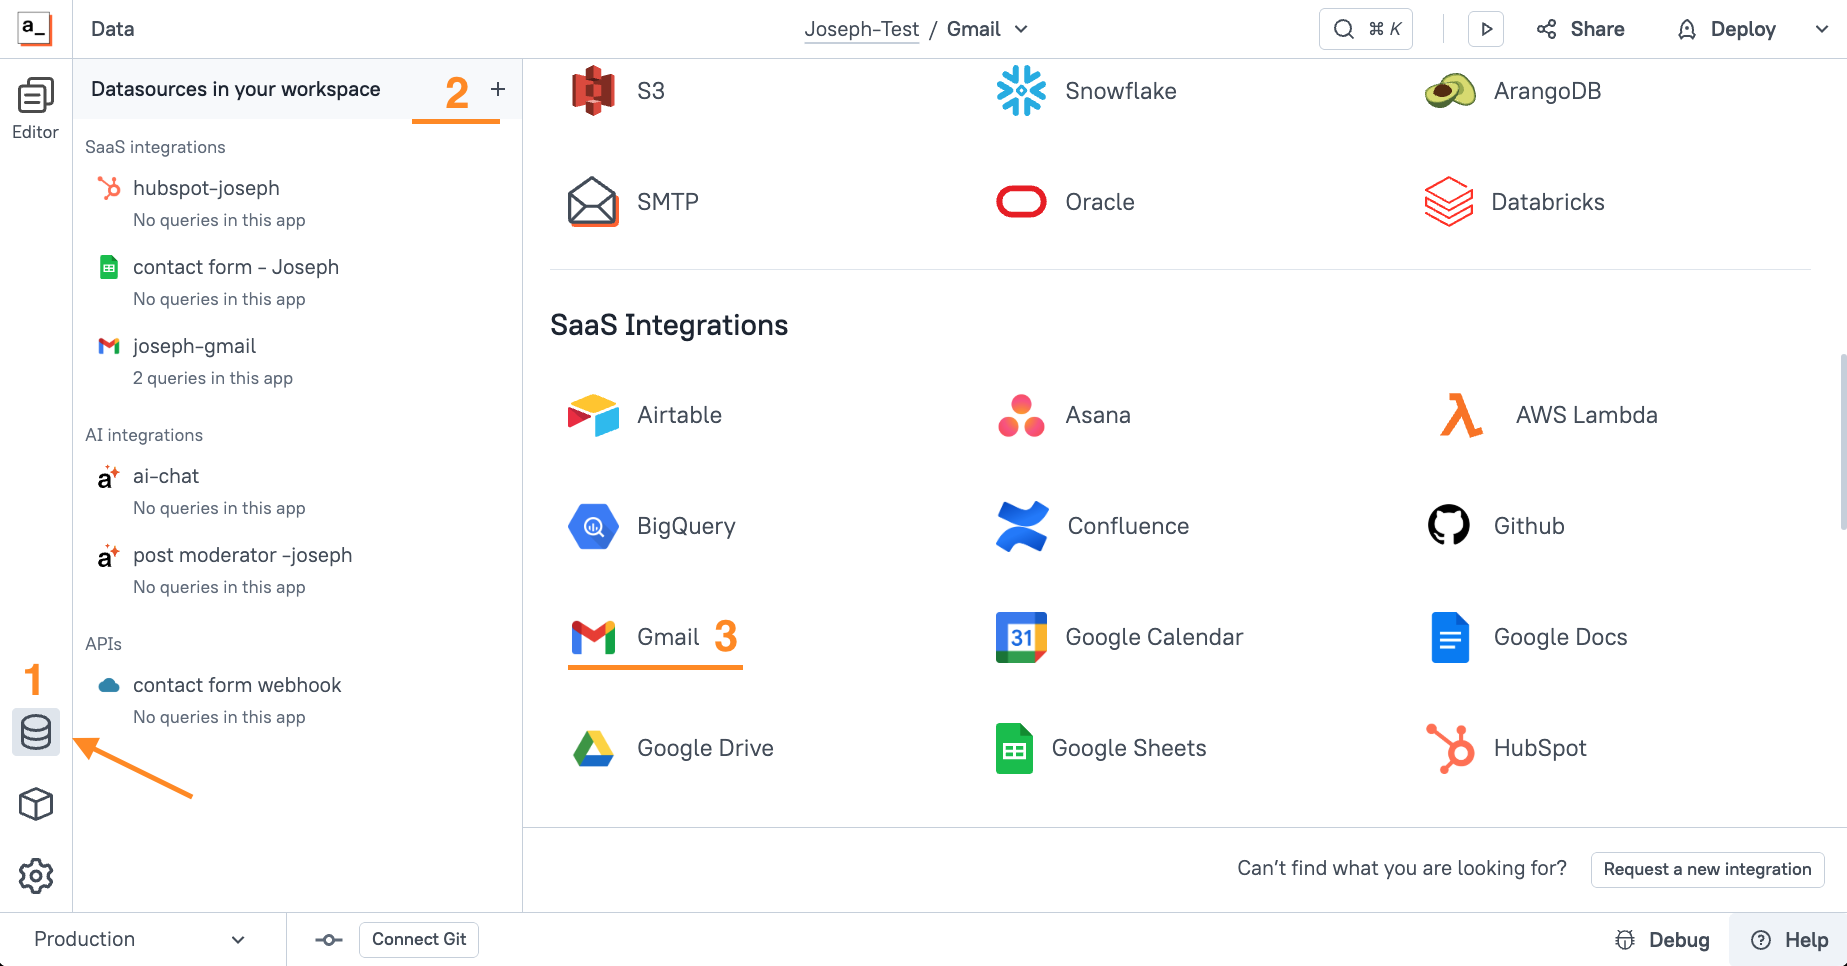Click the git branch icon beside Connect Git

[328, 940]
